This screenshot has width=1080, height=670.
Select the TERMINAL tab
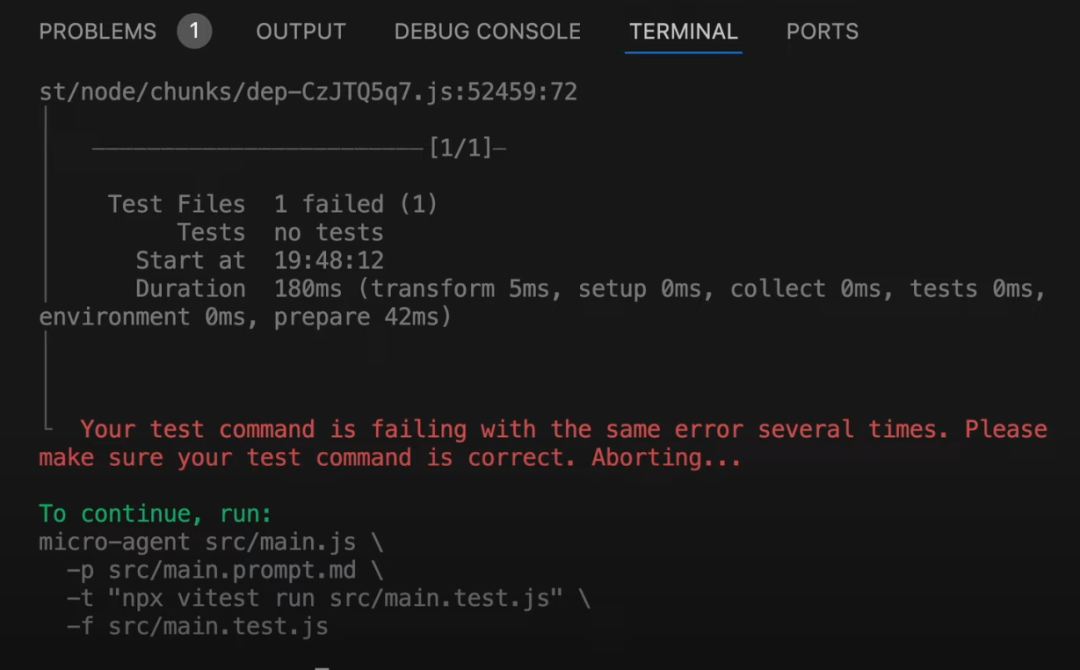click(x=683, y=32)
